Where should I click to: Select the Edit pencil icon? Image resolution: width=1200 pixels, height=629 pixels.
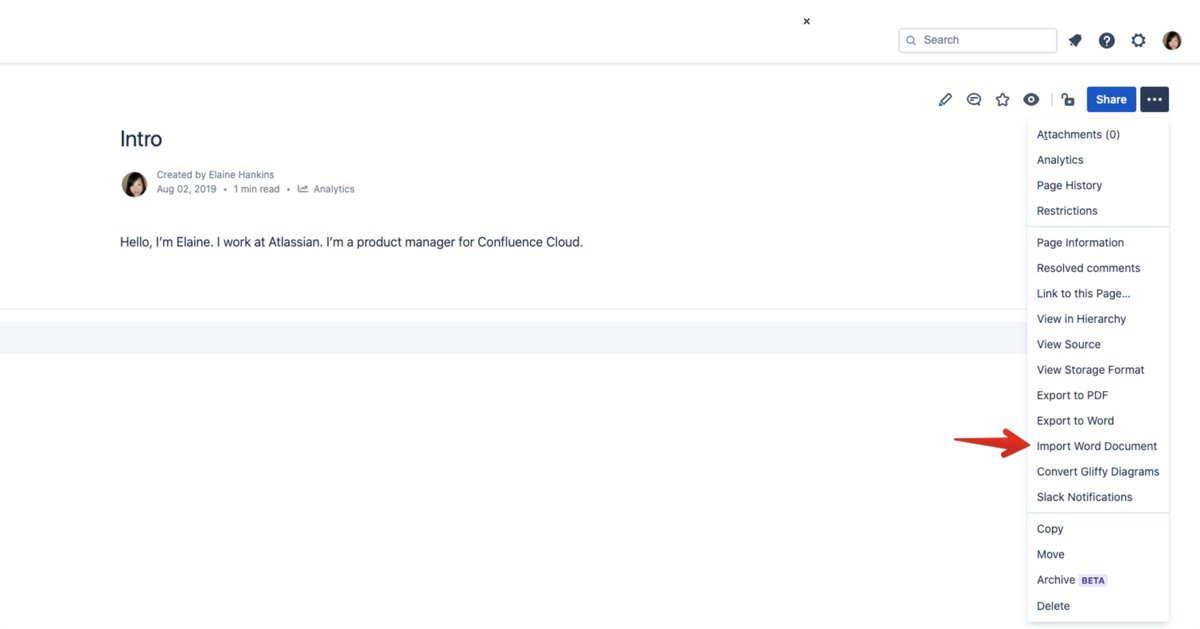(945, 99)
